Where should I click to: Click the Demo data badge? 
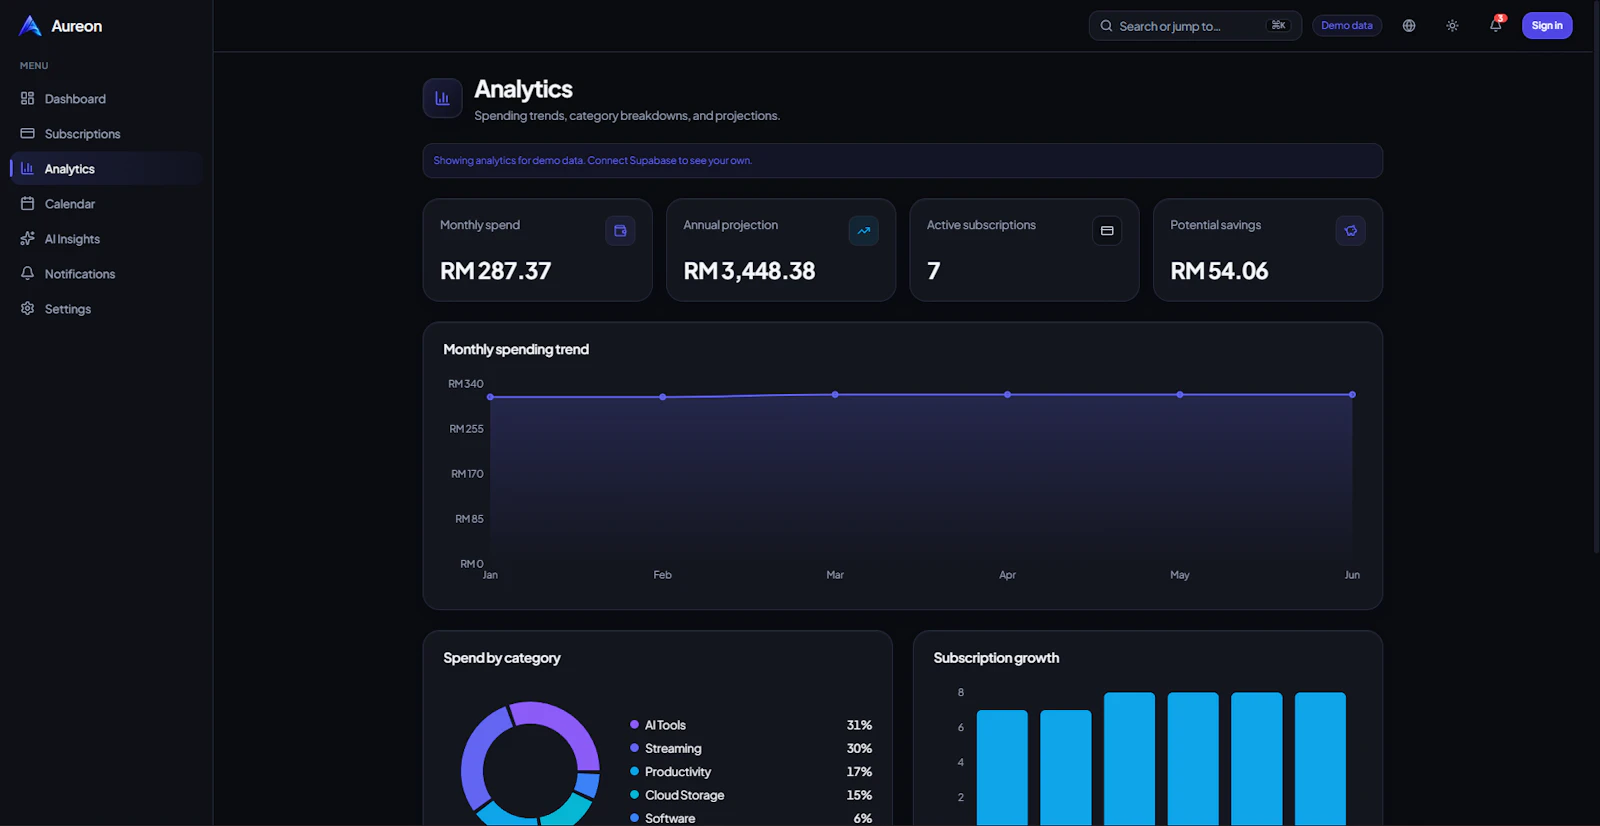coord(1347,26)
